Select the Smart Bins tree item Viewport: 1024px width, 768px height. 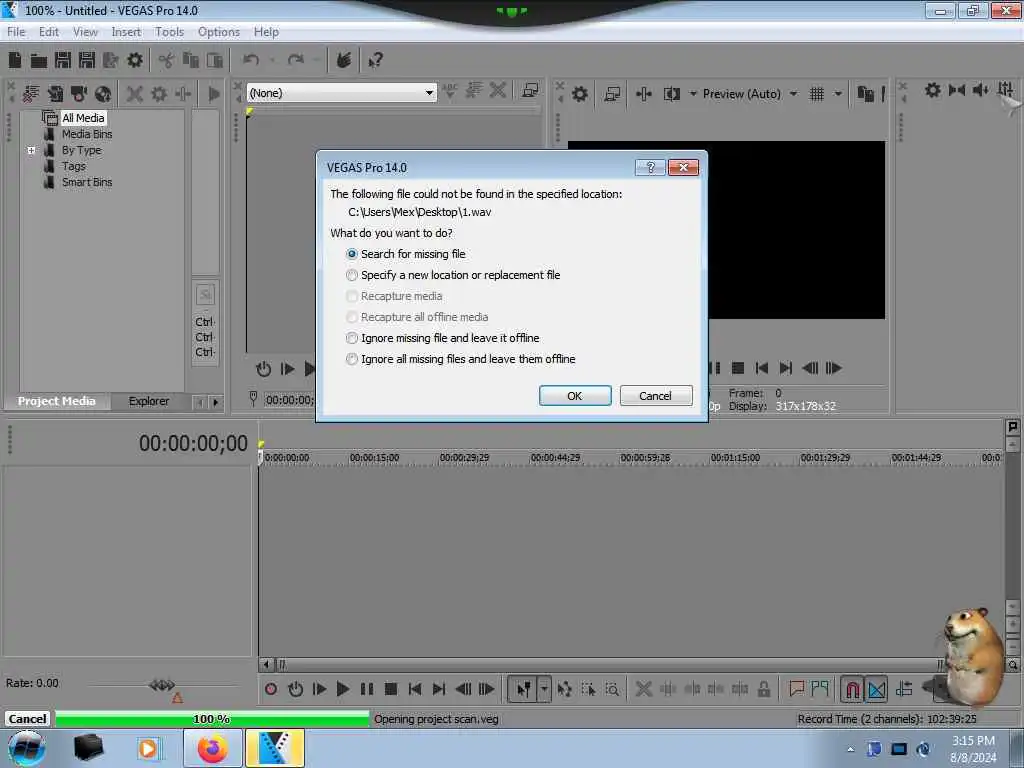coord(87,182)
